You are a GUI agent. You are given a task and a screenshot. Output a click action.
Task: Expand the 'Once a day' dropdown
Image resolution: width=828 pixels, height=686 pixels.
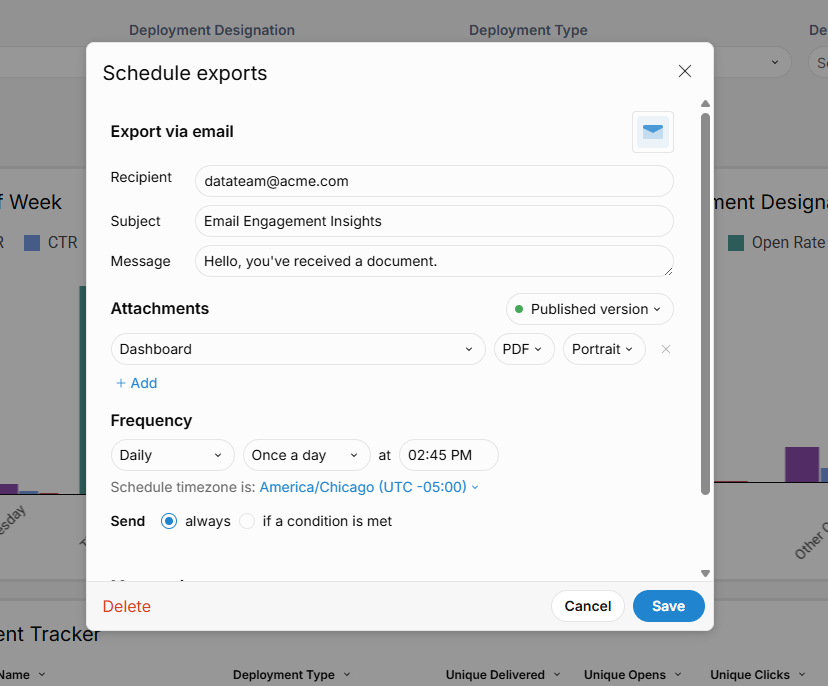coord(306,455)
